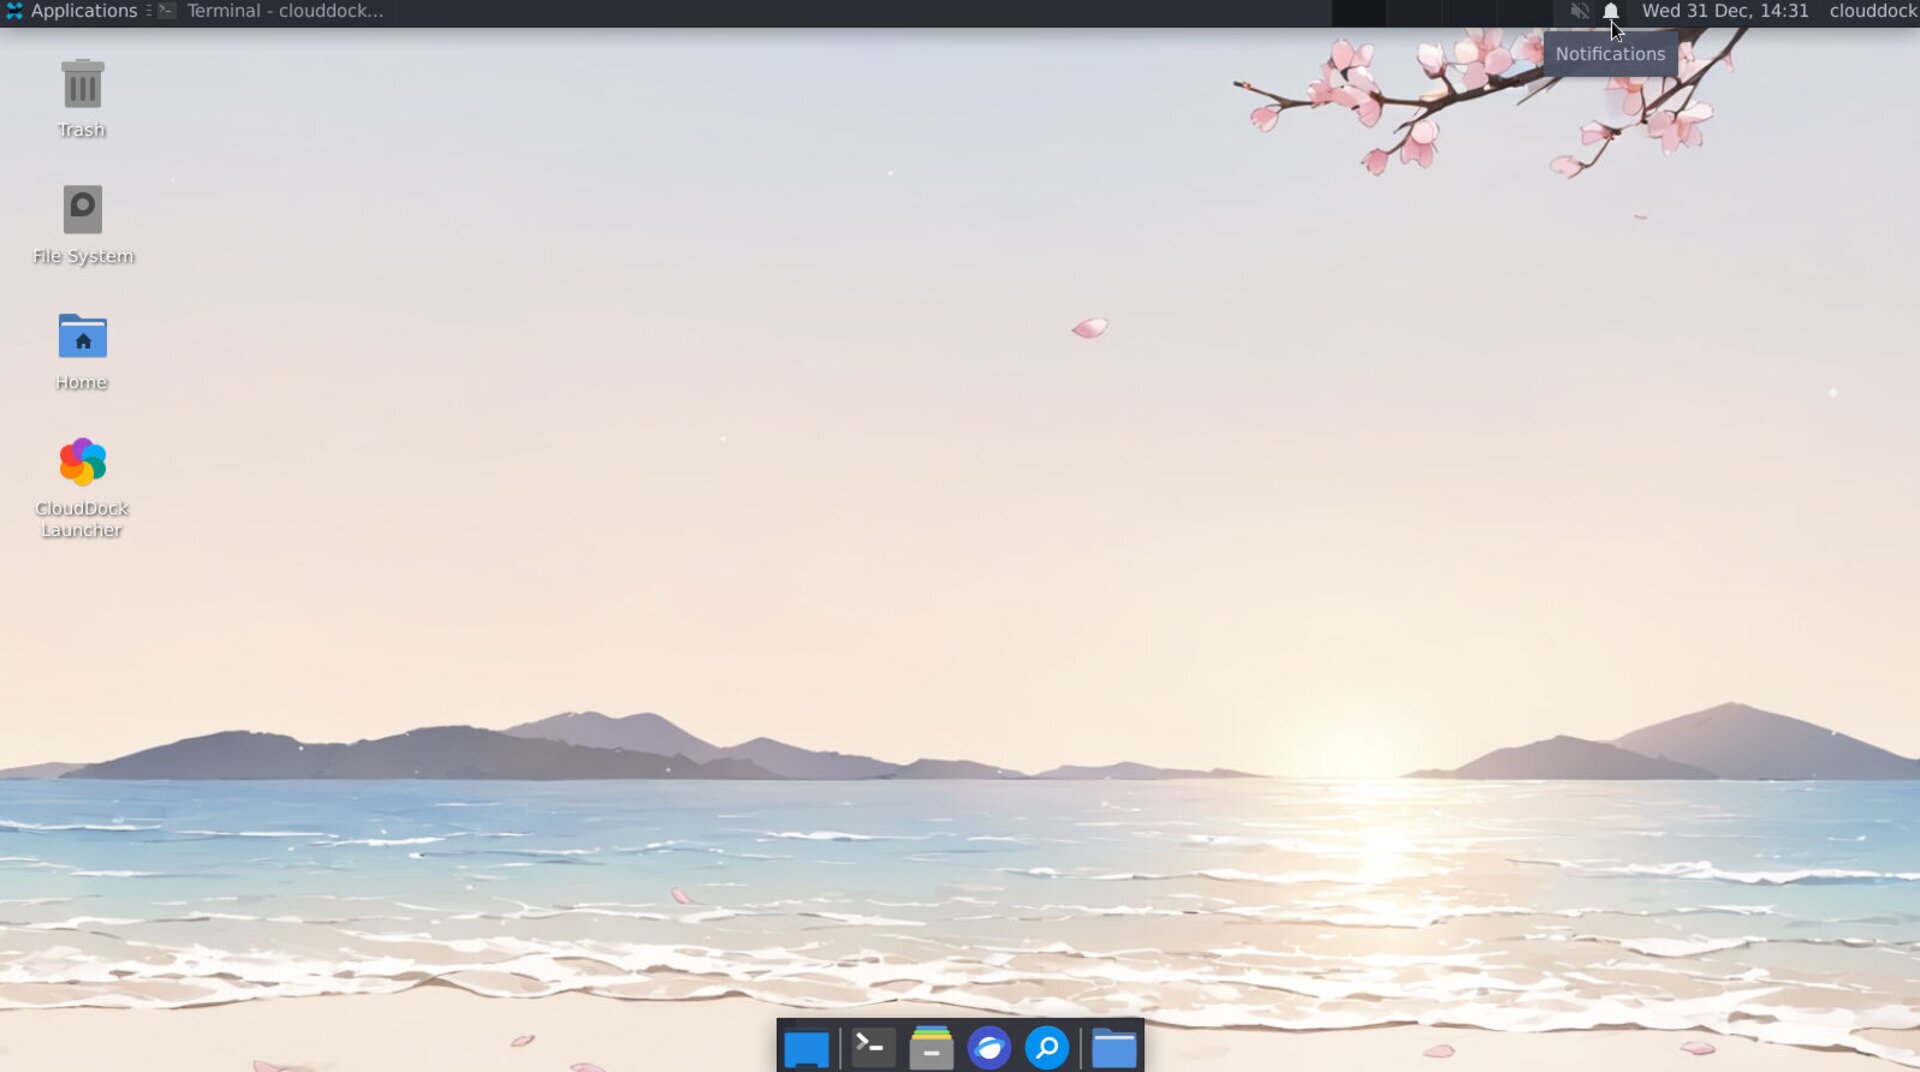Open the blue folder in the dock
Viewport: 1920px width, 1072px height.
1113,1048
